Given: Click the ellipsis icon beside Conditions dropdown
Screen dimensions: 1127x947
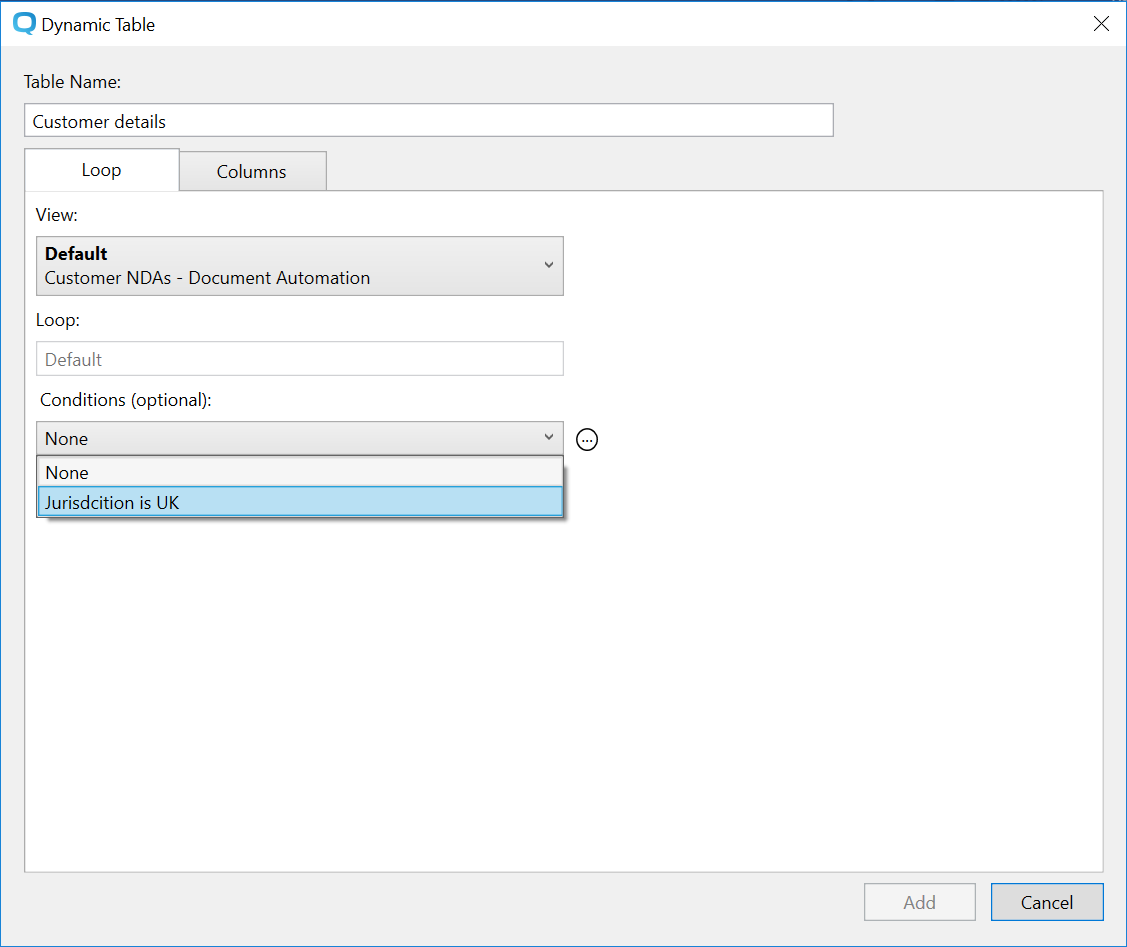Looking at the screenshot, I should (588, 439).
